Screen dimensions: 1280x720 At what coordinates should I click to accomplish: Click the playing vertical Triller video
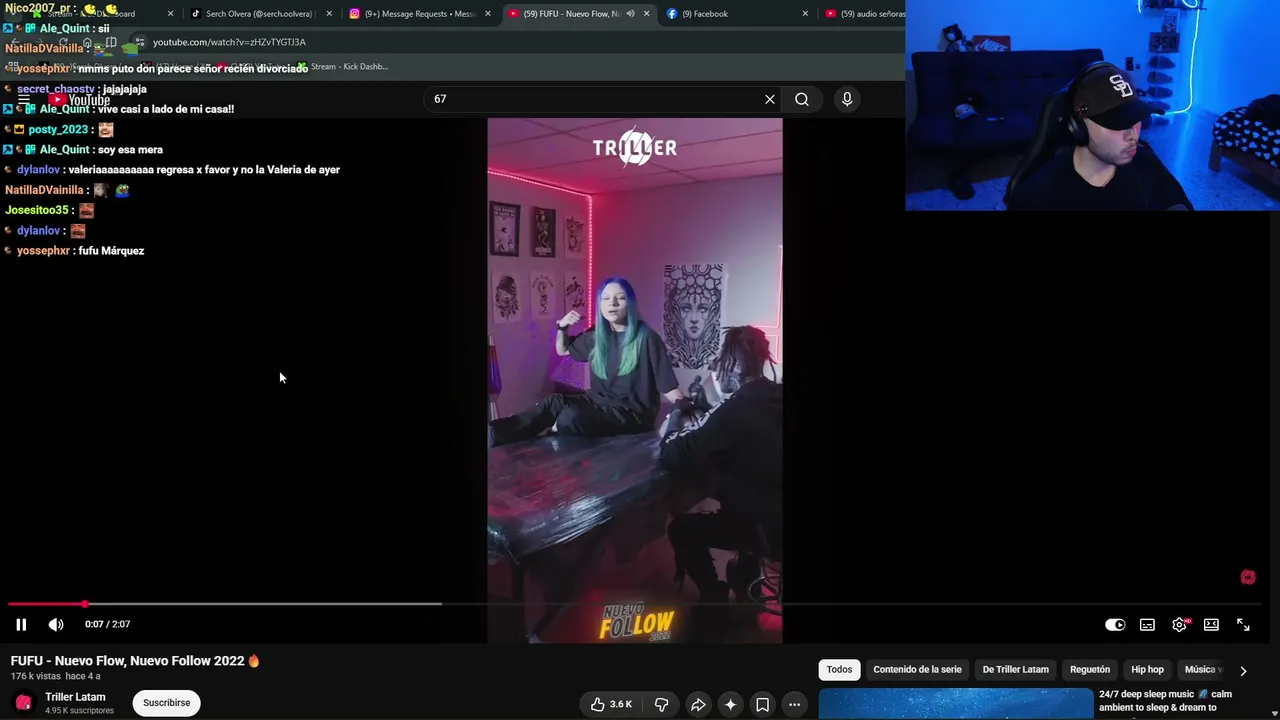(x=635, y=380)
